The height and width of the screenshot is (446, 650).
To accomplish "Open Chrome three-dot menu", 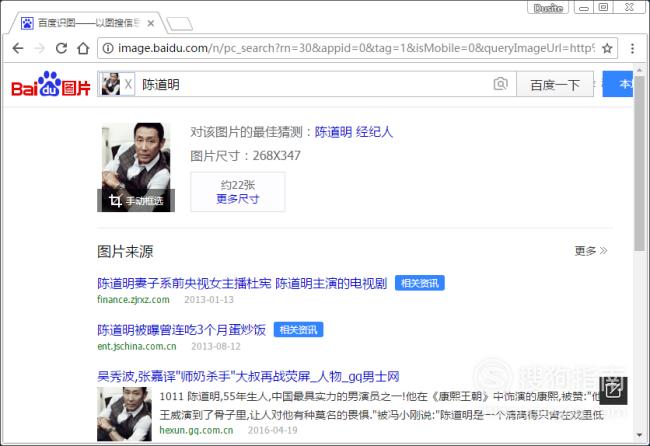I will (x=632, y=48).
